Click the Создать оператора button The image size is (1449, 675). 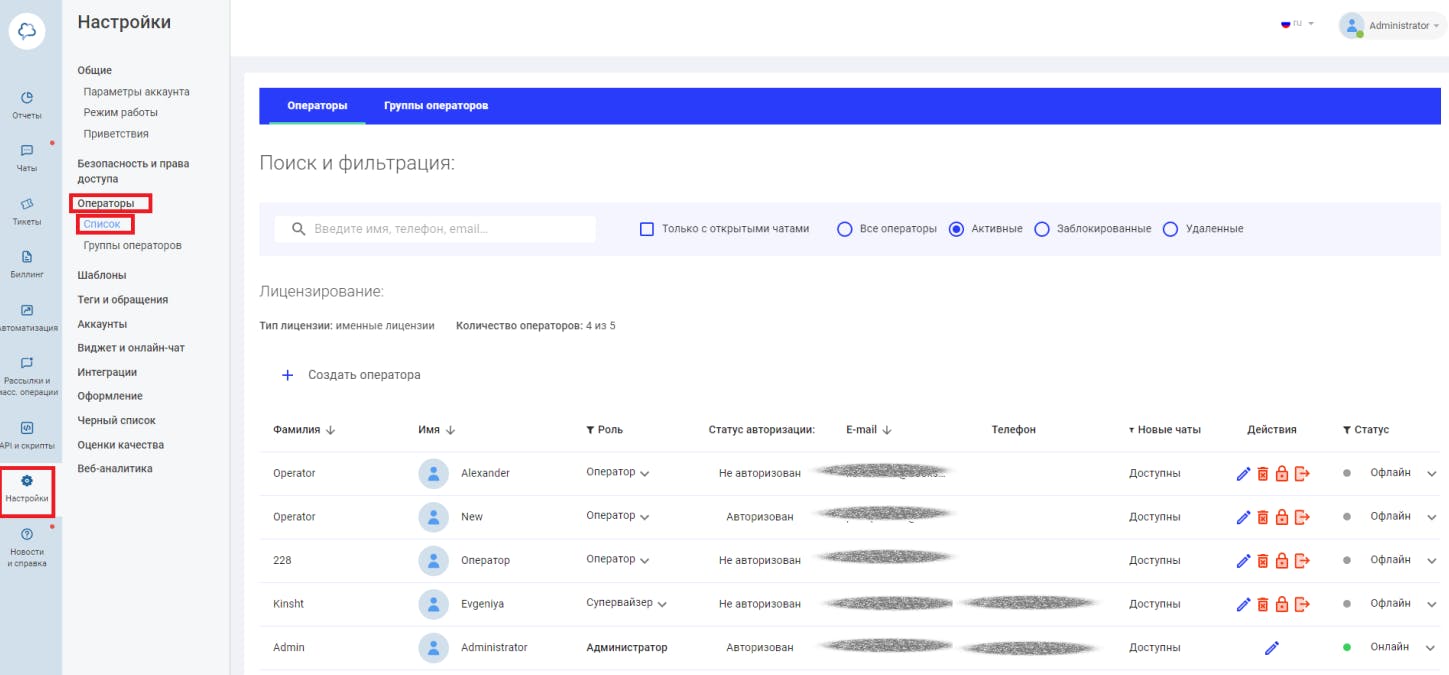click(351, 375)
